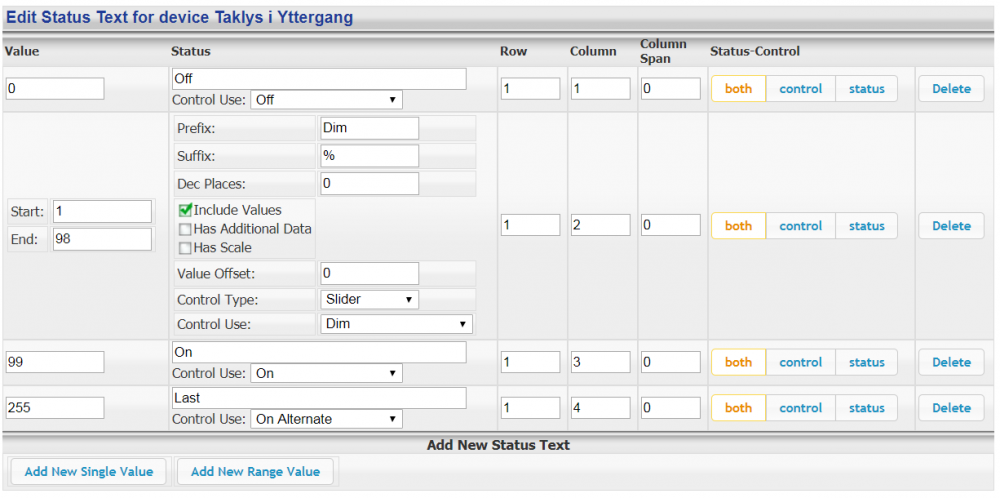Choose 'control' option in the Off row
This screenshot has width=1000, height=498.
coord(800,89)
